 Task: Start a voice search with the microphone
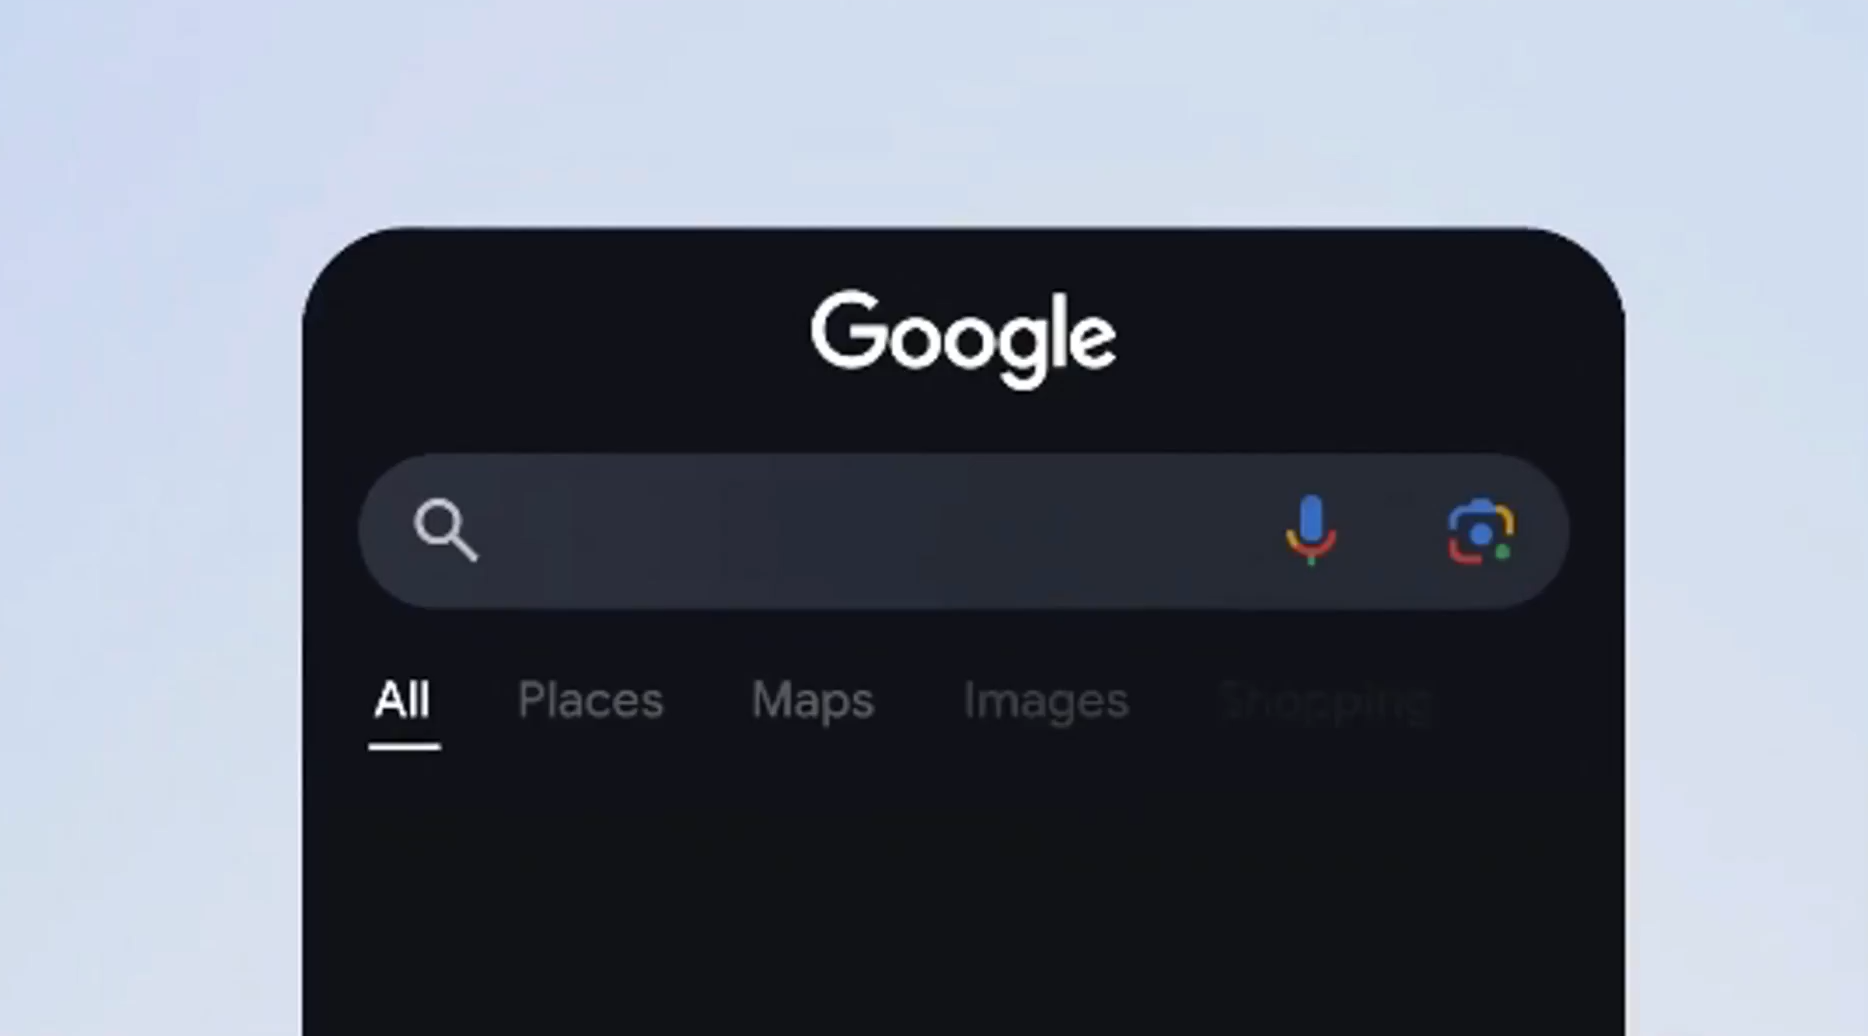(1311, 530)
